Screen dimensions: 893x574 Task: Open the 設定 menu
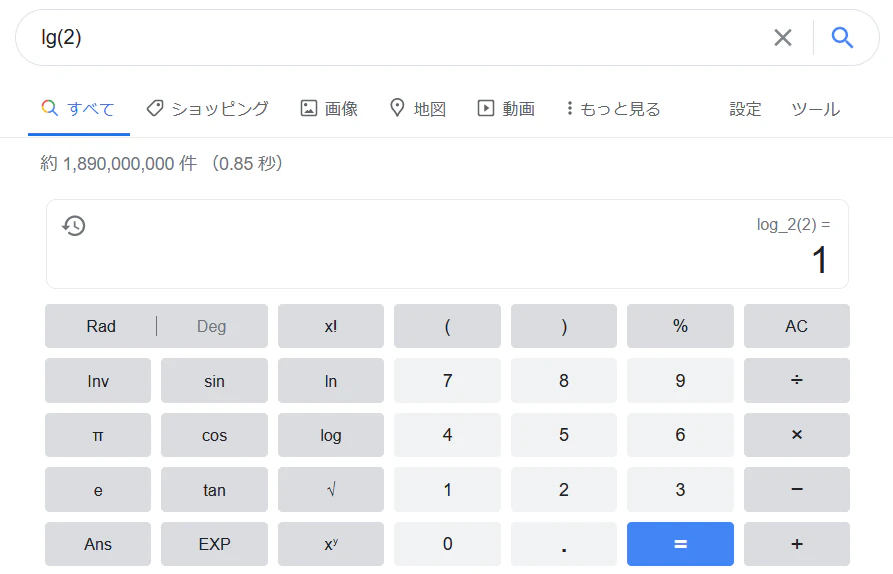tap(745, 109)
